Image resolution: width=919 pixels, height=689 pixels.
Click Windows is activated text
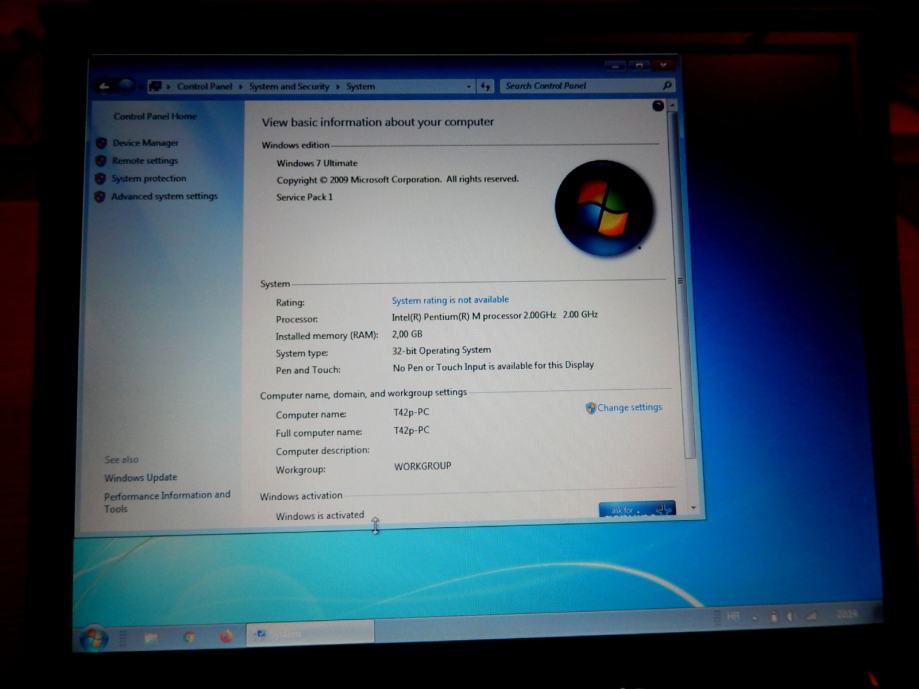point(320,516)
